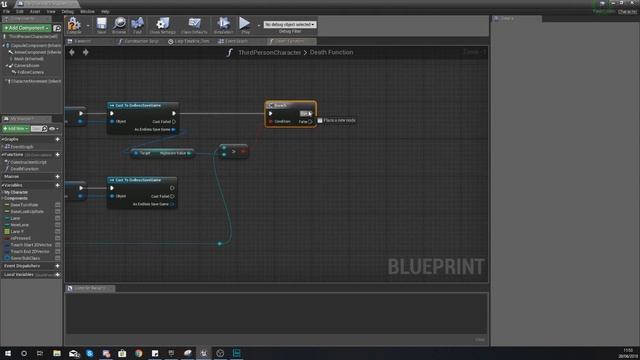
Task: Open File Explorer from the taskbar
Action: pyautogui.click(x=57, y=353)
